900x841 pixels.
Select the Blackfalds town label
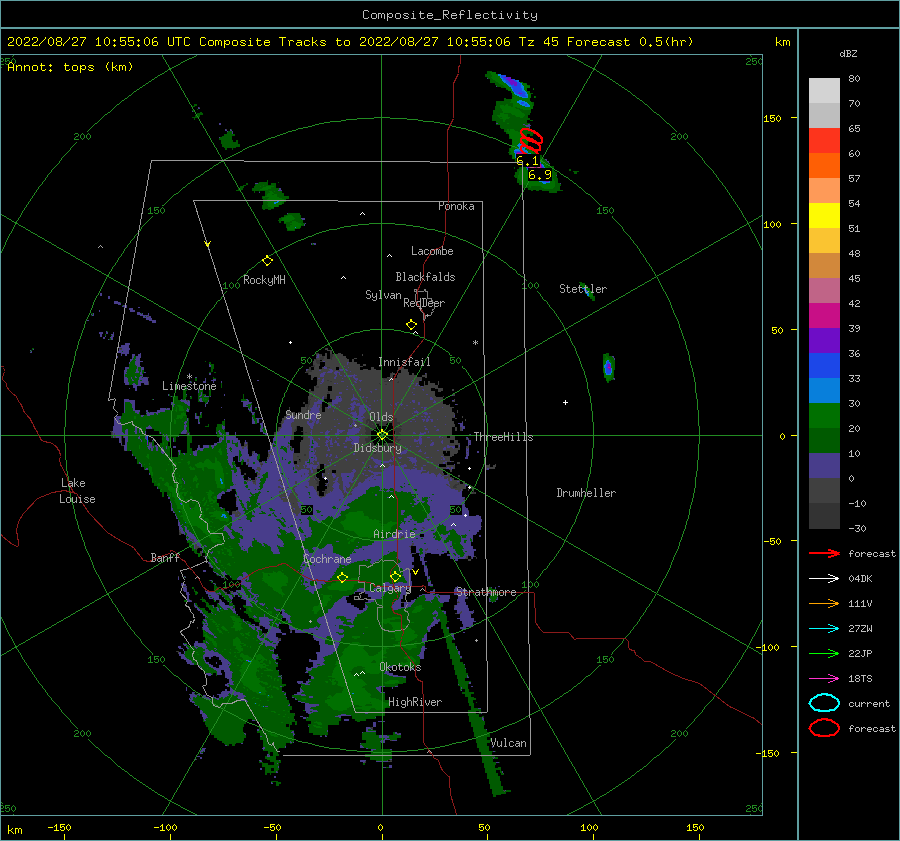pyautogui.click(x=425, y=277)
